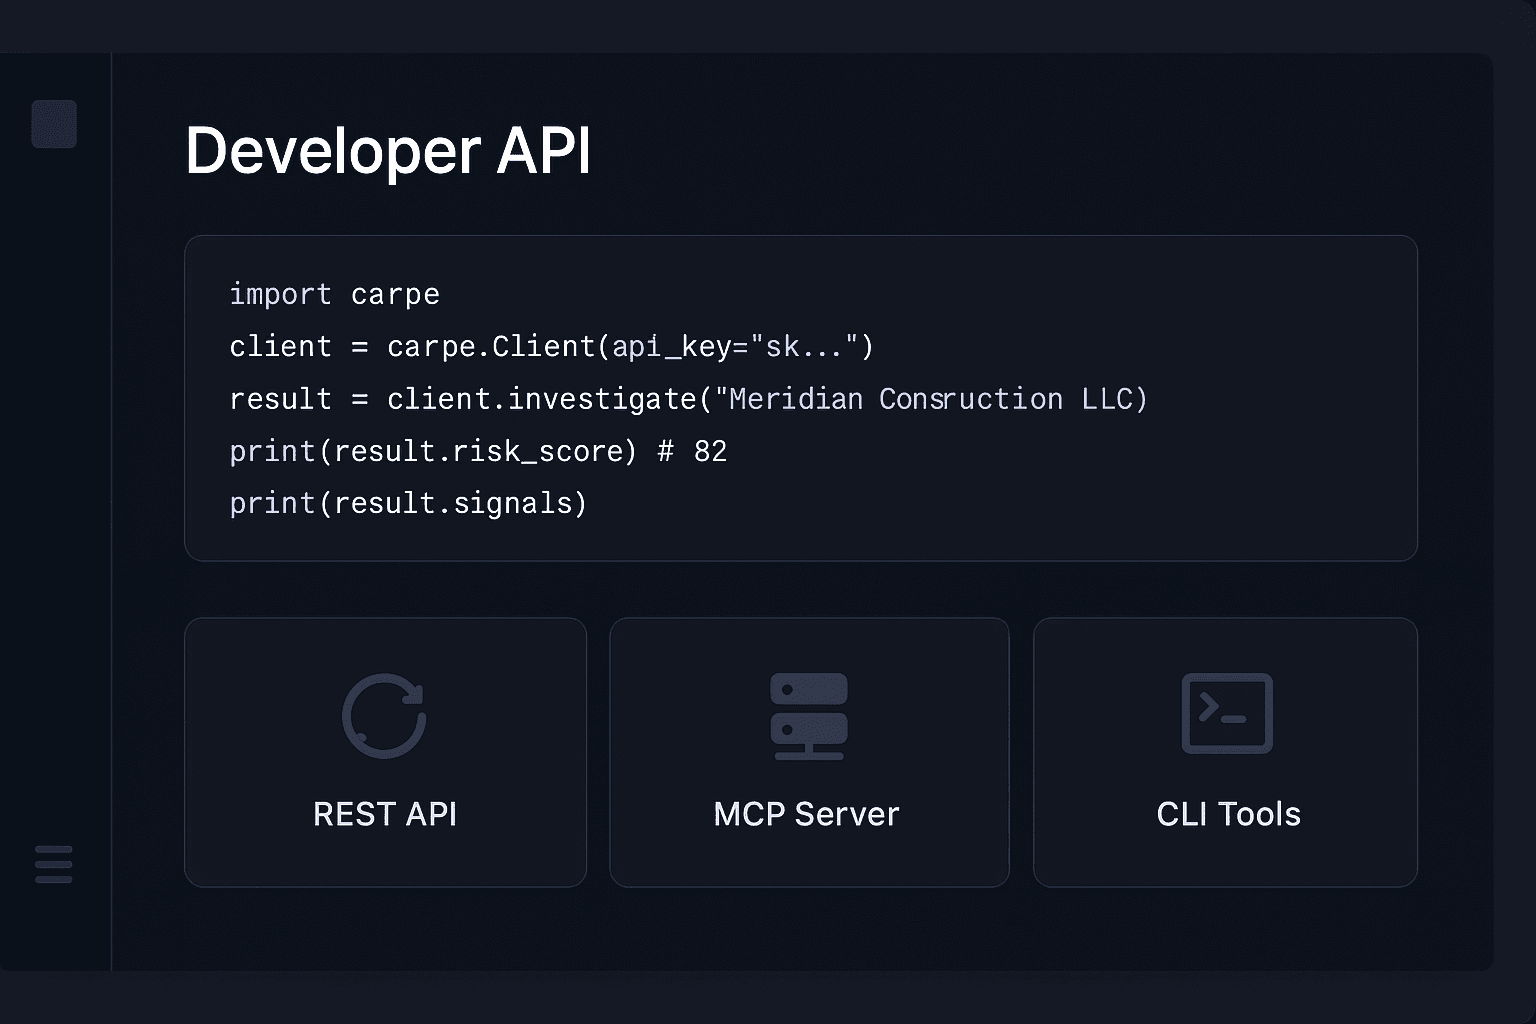This screenshot has height=1024, width=1536.
Task: Click the 'import carpe' code line
Action: pyautogui.click(x=334, y=294)
